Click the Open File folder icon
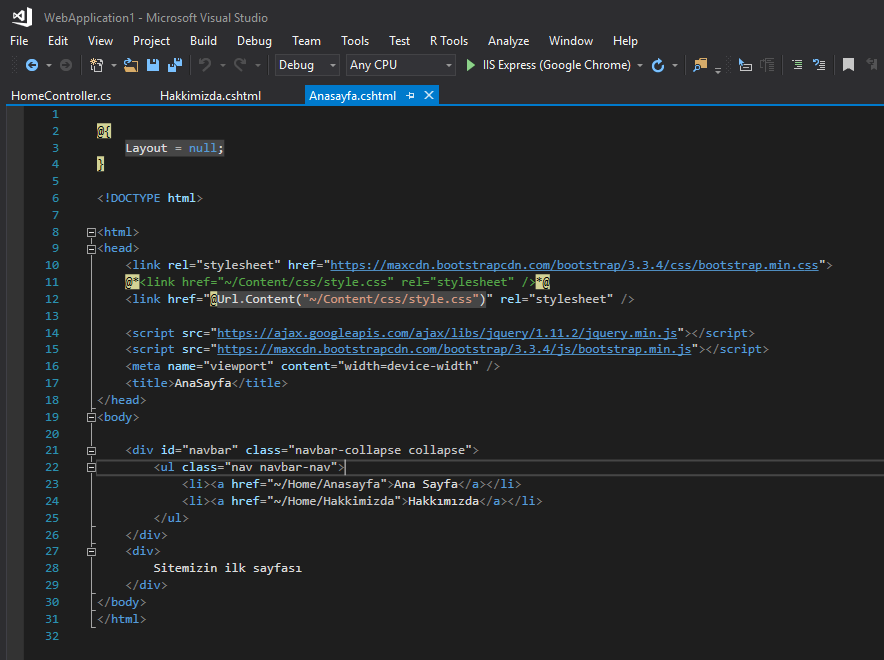 pyautogui.click(x=131, y=65)
